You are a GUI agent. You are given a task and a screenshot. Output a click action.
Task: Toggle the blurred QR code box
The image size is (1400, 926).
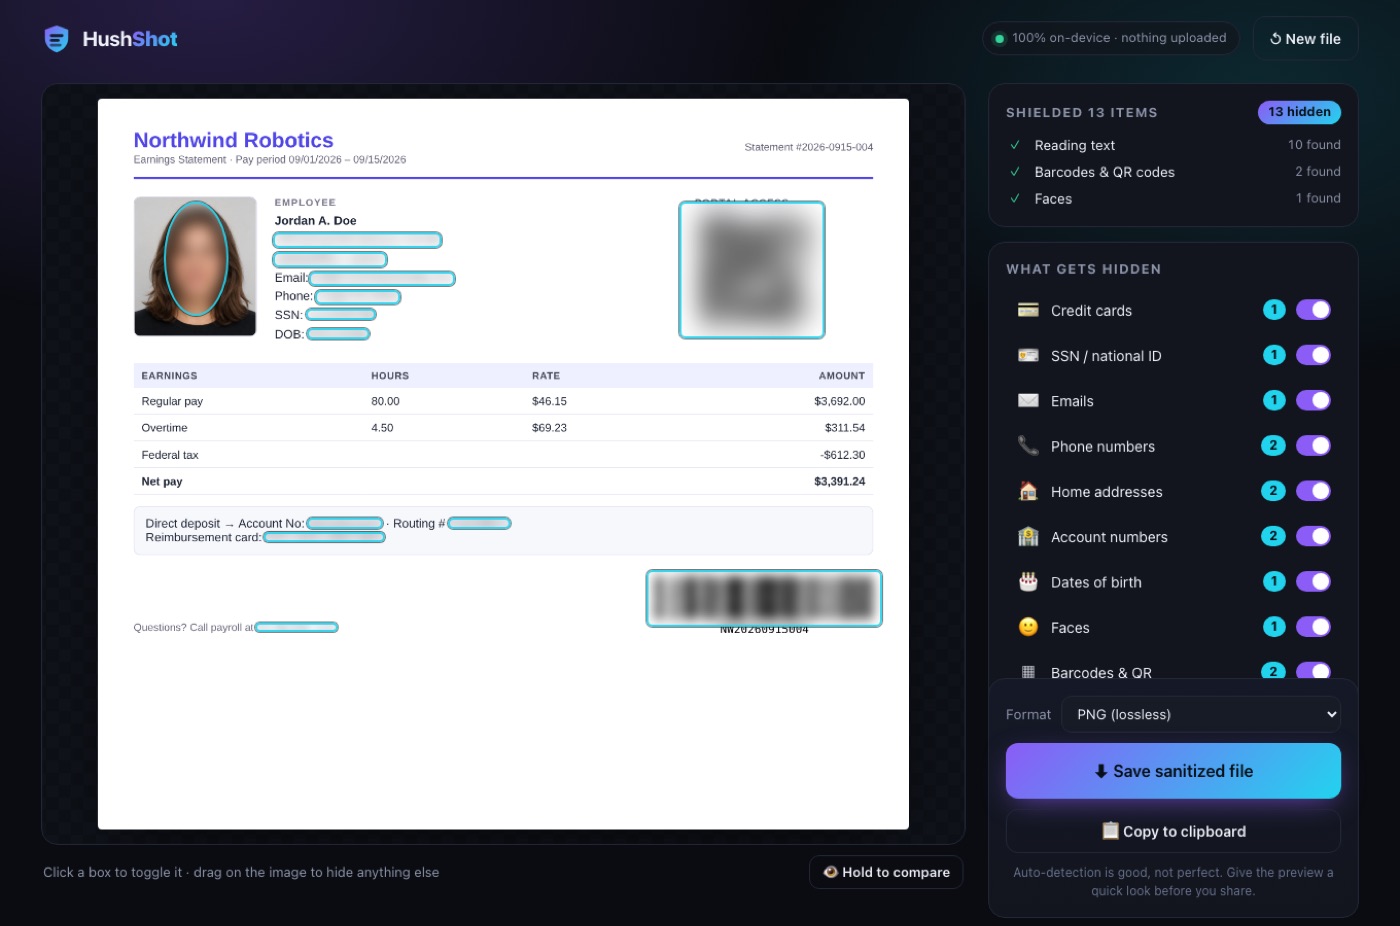click(x=752, y=270)
